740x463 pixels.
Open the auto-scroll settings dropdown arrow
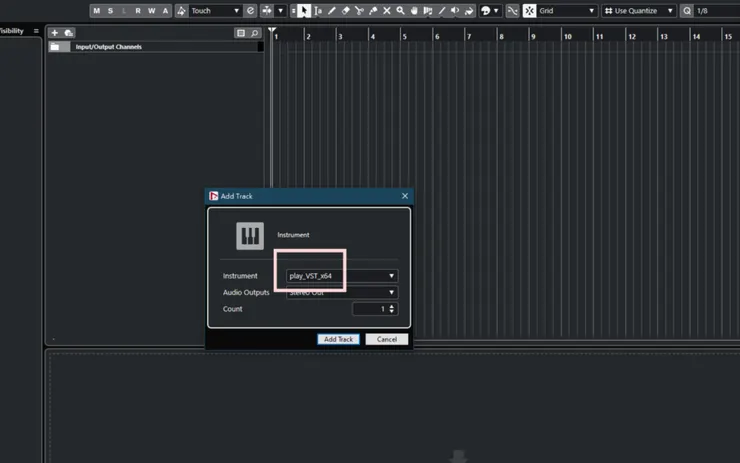tap(280, 10)
